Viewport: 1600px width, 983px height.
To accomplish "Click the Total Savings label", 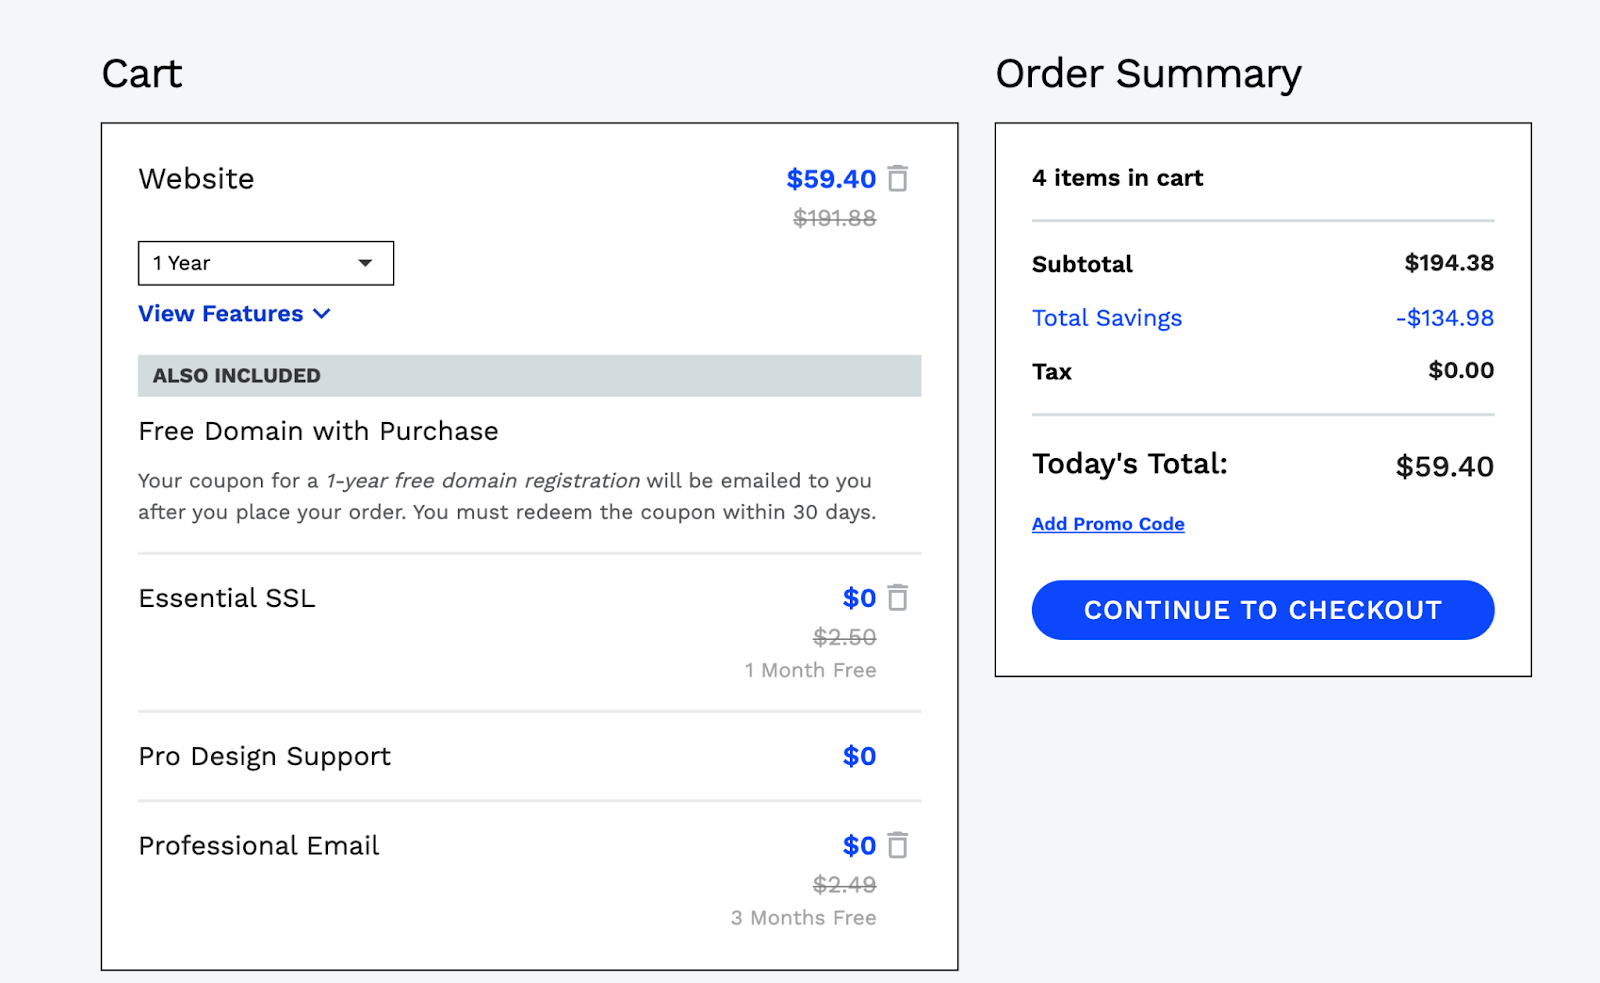I will [x=1107, y=318].
